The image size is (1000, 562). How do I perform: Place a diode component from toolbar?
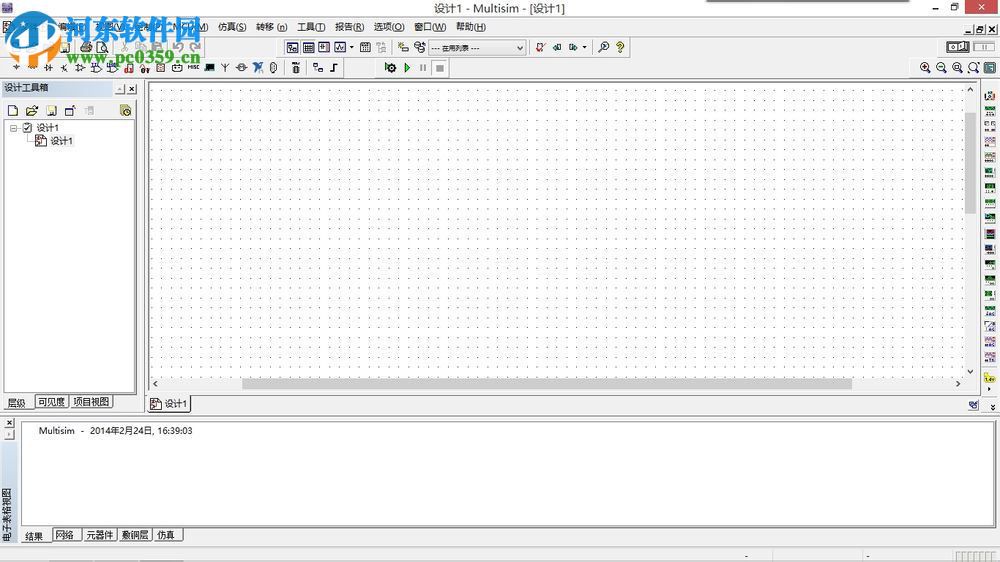(48, 67)
